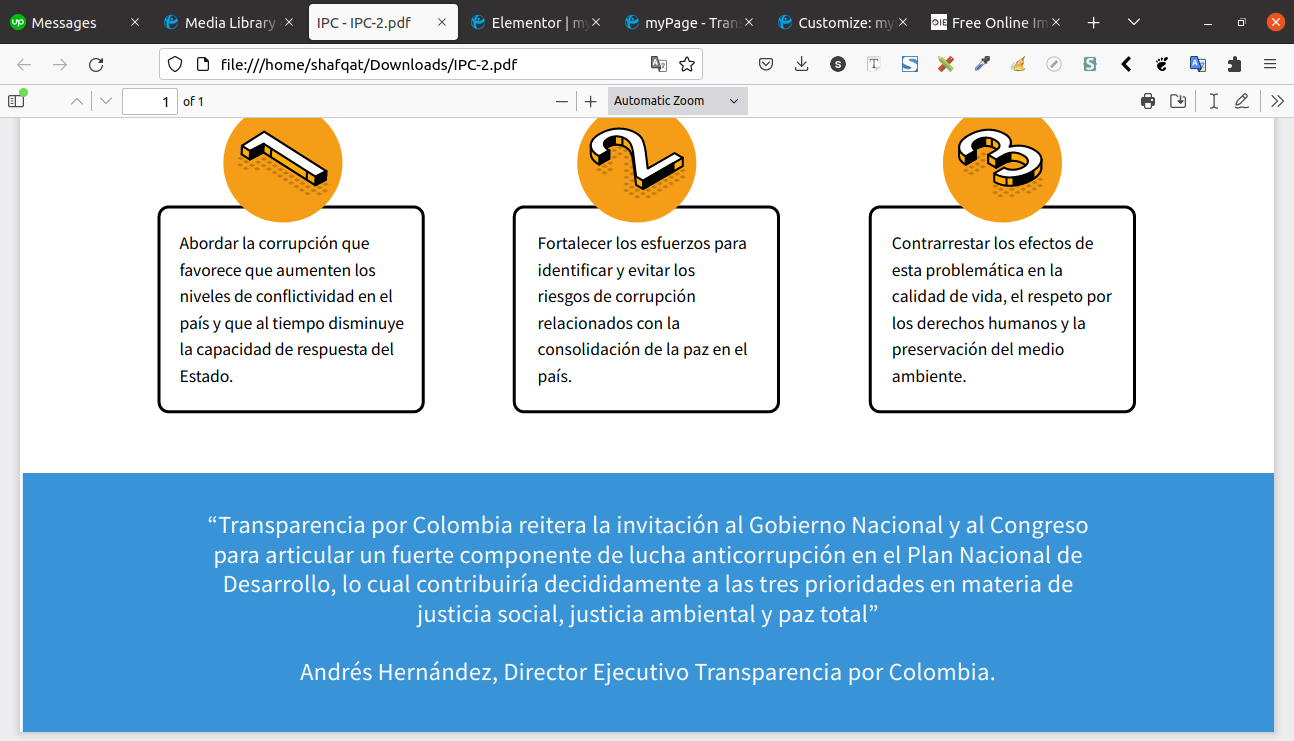Reload the current page
This screenshot has width=1294, height=741.
coord(96,65)
